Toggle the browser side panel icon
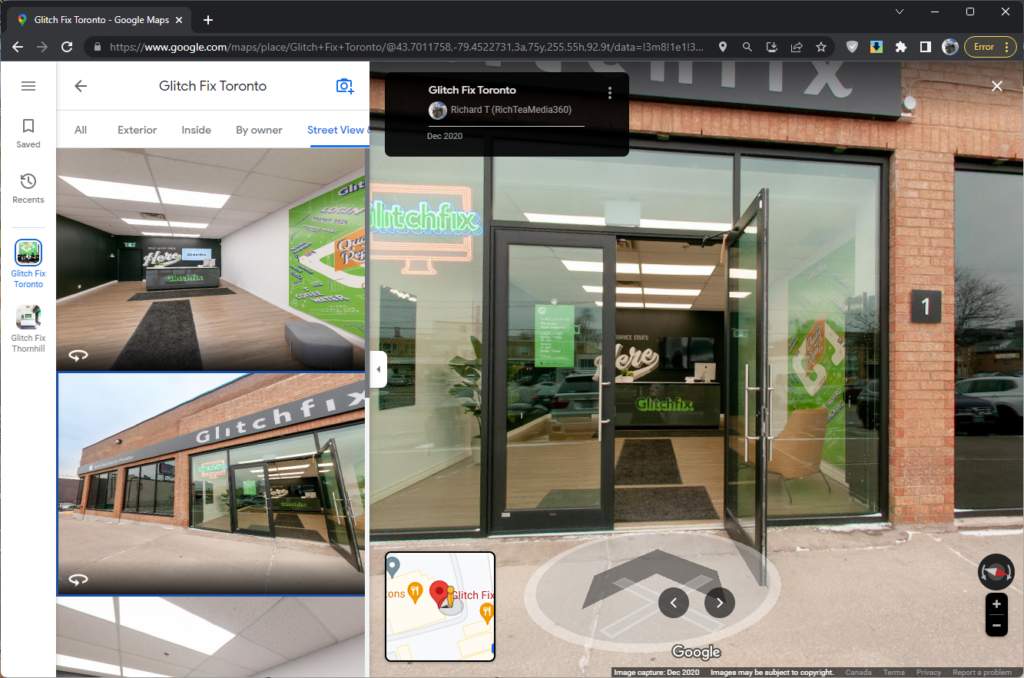1024x678 pixels. coord(925,47)
